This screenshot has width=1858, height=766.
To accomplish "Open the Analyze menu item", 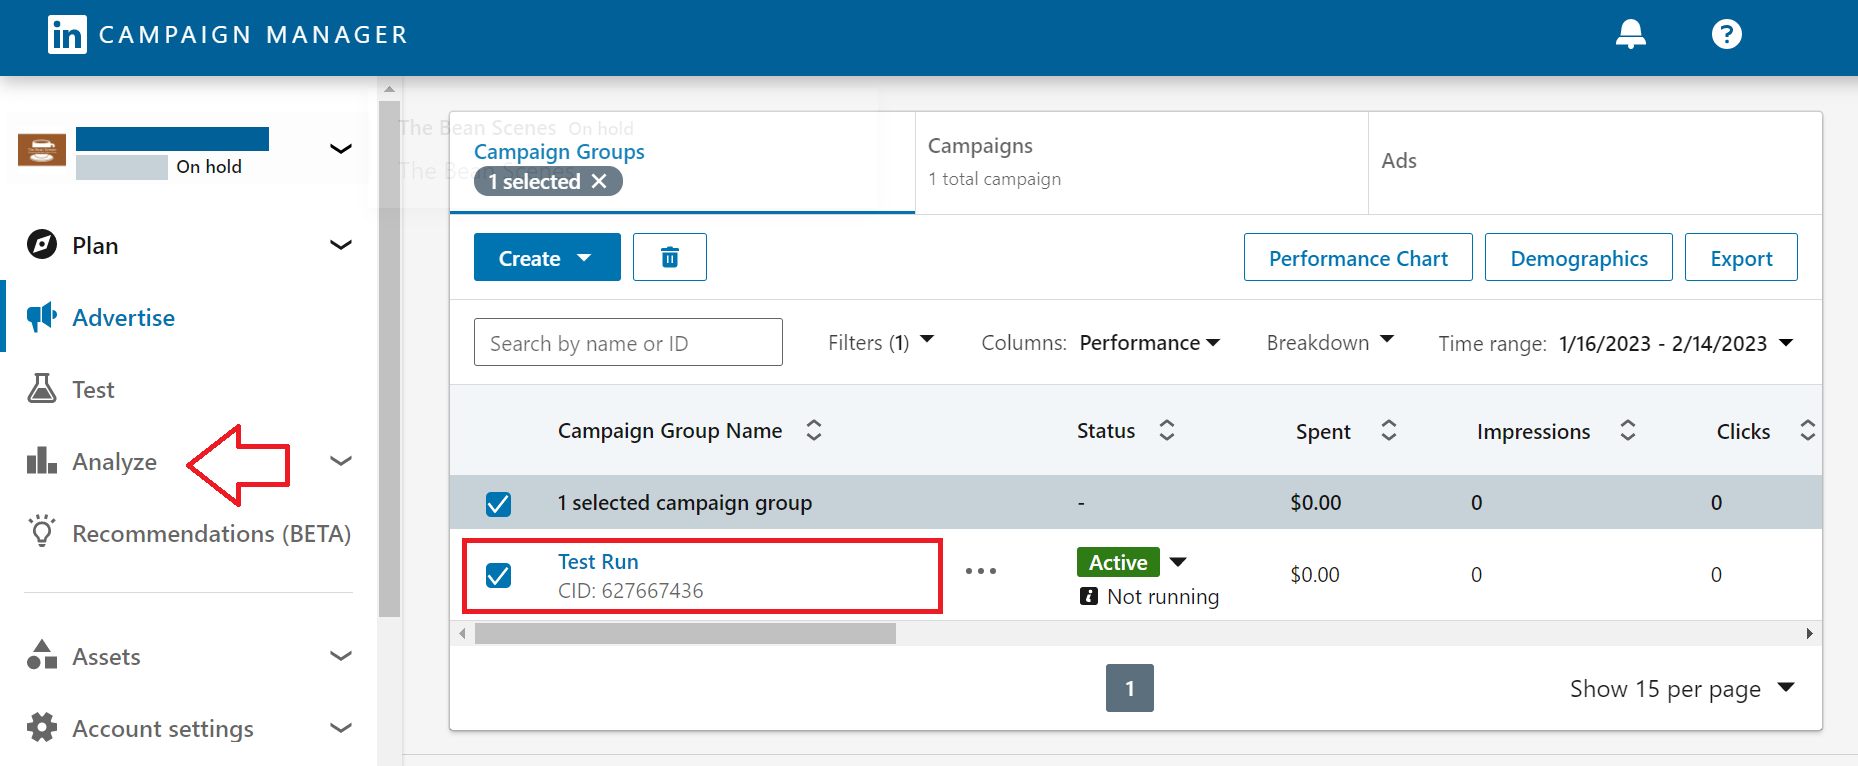I will click(114, 462).
